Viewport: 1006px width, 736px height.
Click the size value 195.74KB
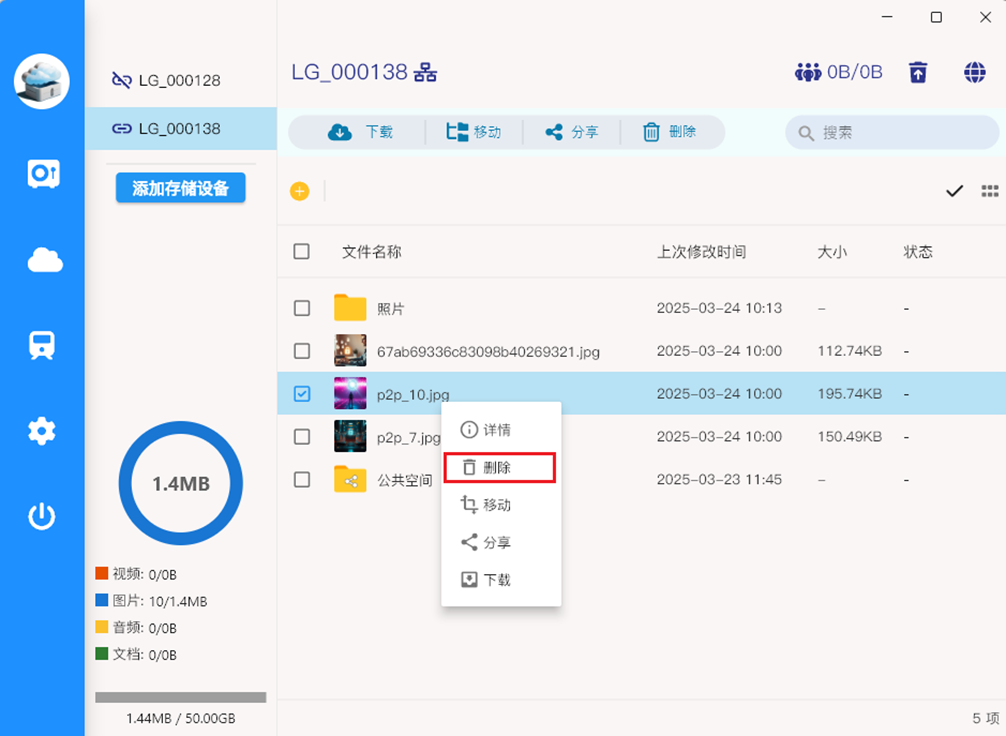click(x=849, y=394)
